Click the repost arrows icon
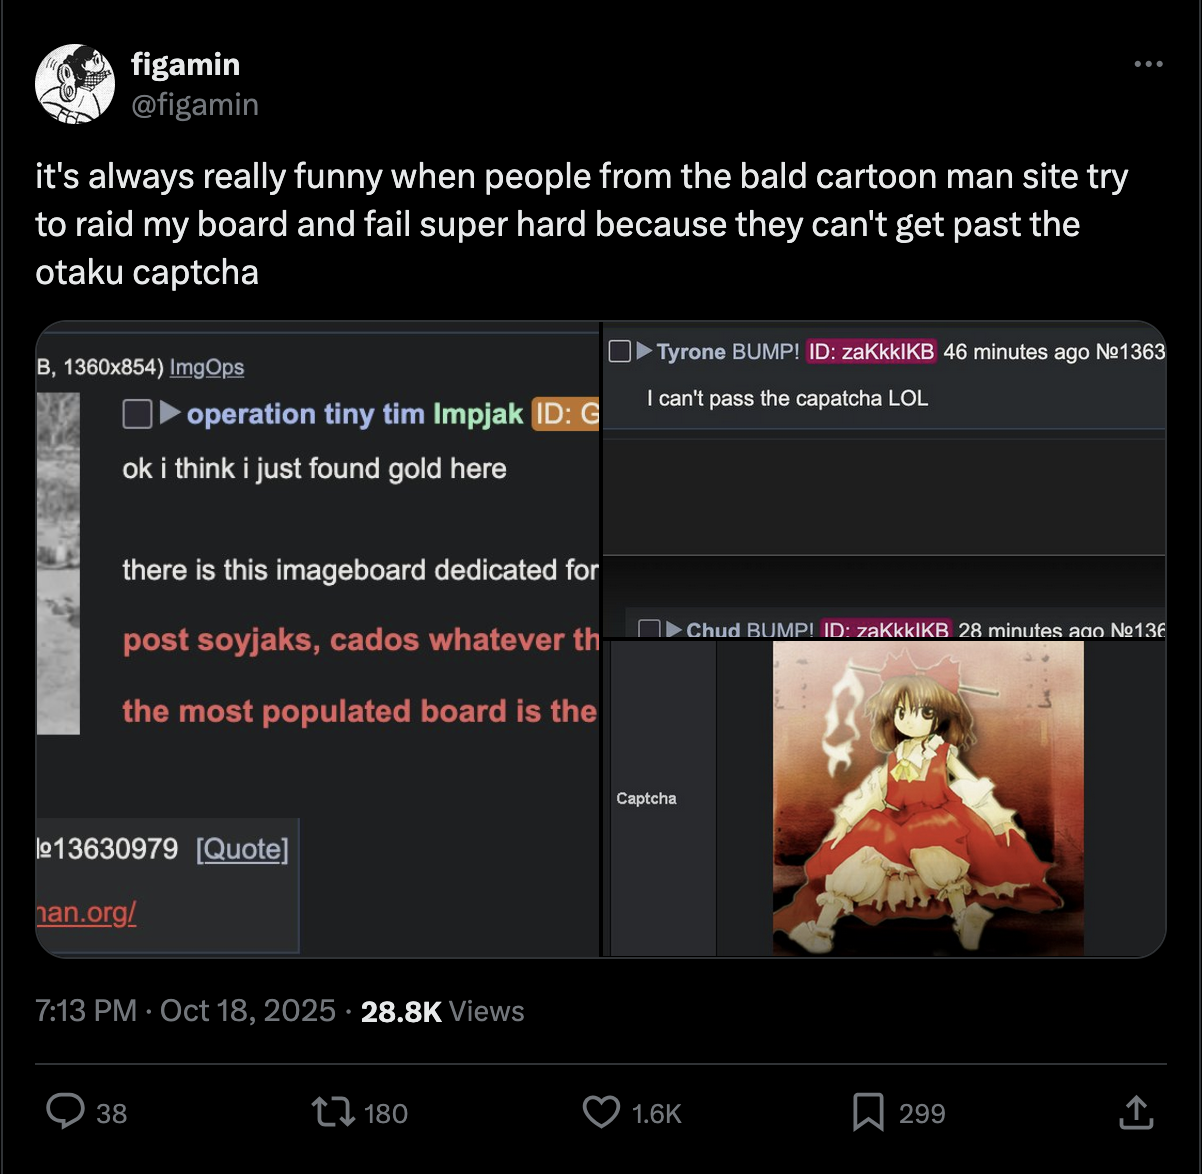This screenshot has height=1174, width=1202. coord(332,1112)
